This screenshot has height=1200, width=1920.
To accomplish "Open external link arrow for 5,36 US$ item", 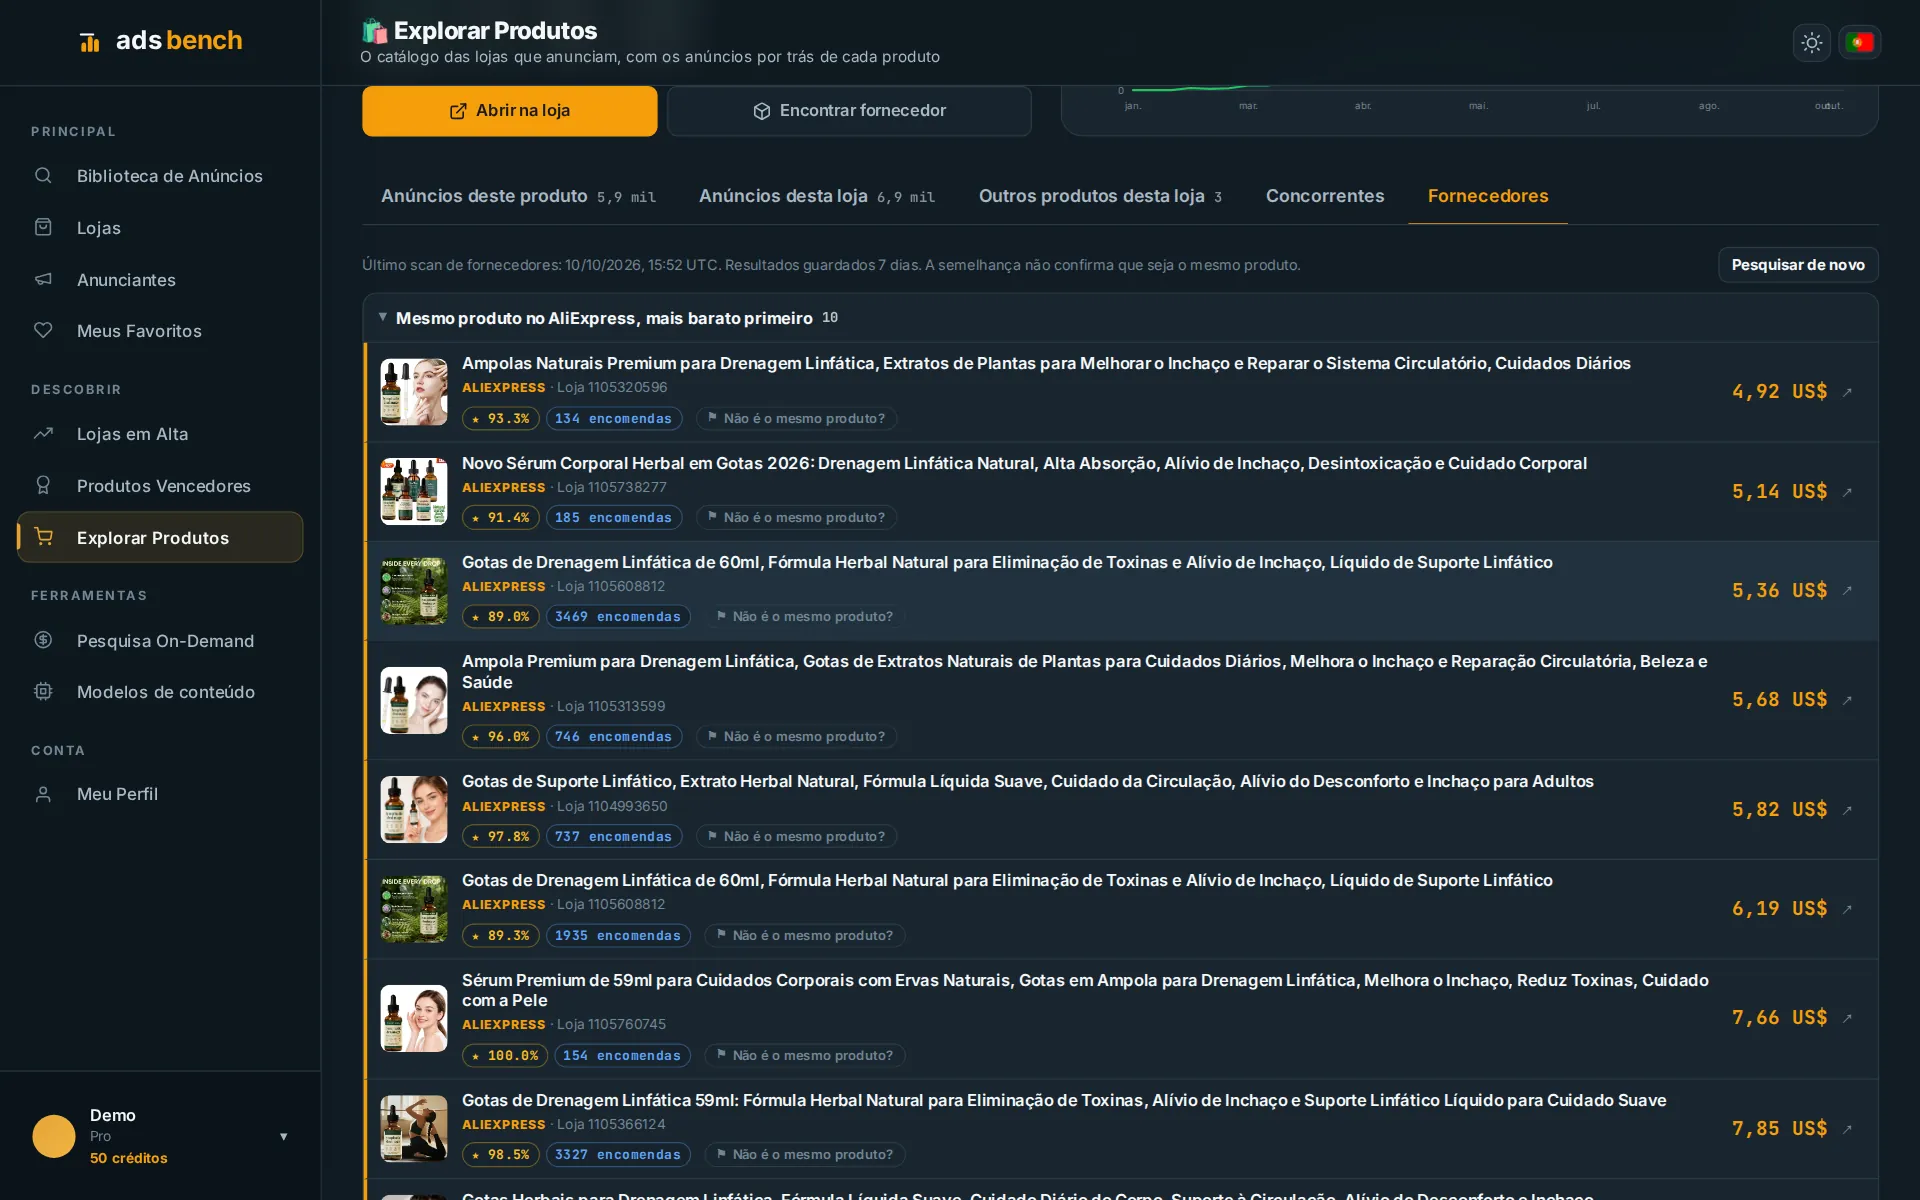I will pos(1847,591).
